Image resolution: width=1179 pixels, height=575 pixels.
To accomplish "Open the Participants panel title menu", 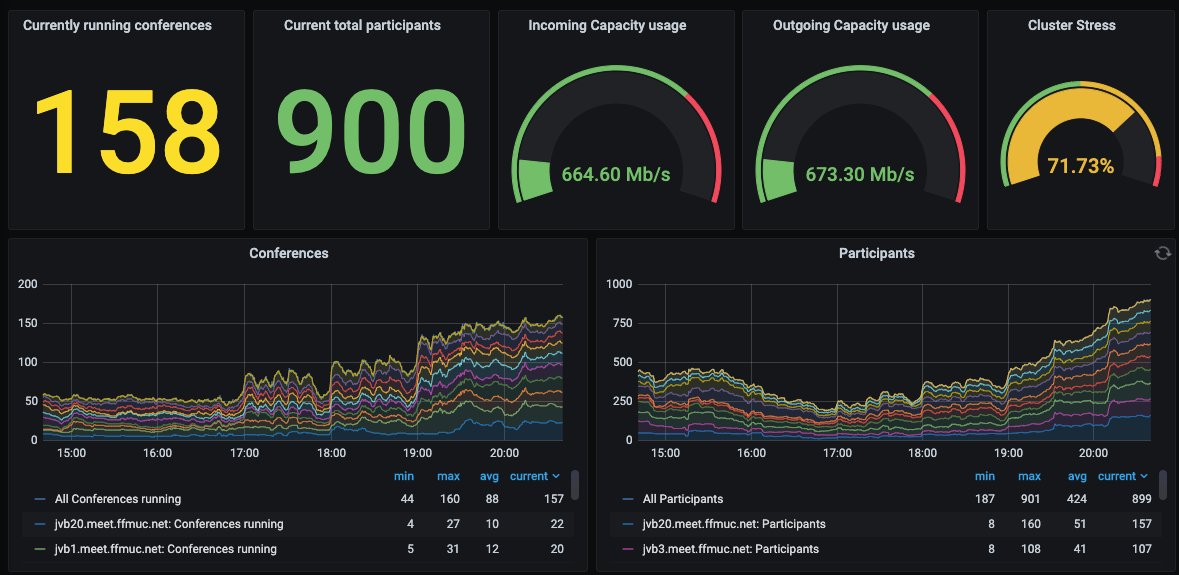I will [x=877, y=253].
